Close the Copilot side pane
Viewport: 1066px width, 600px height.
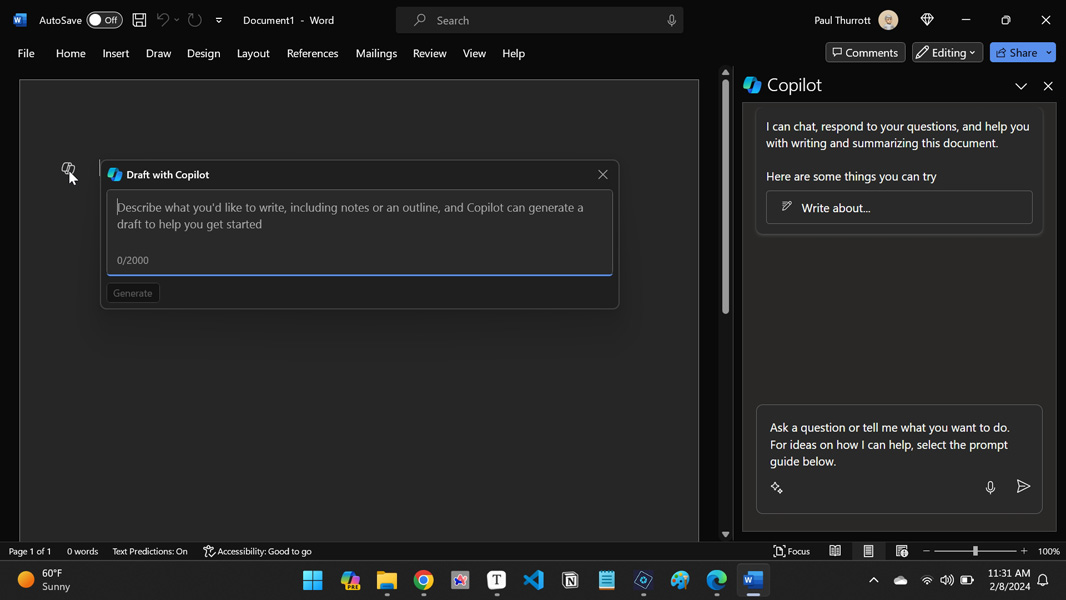point(1048,86)
